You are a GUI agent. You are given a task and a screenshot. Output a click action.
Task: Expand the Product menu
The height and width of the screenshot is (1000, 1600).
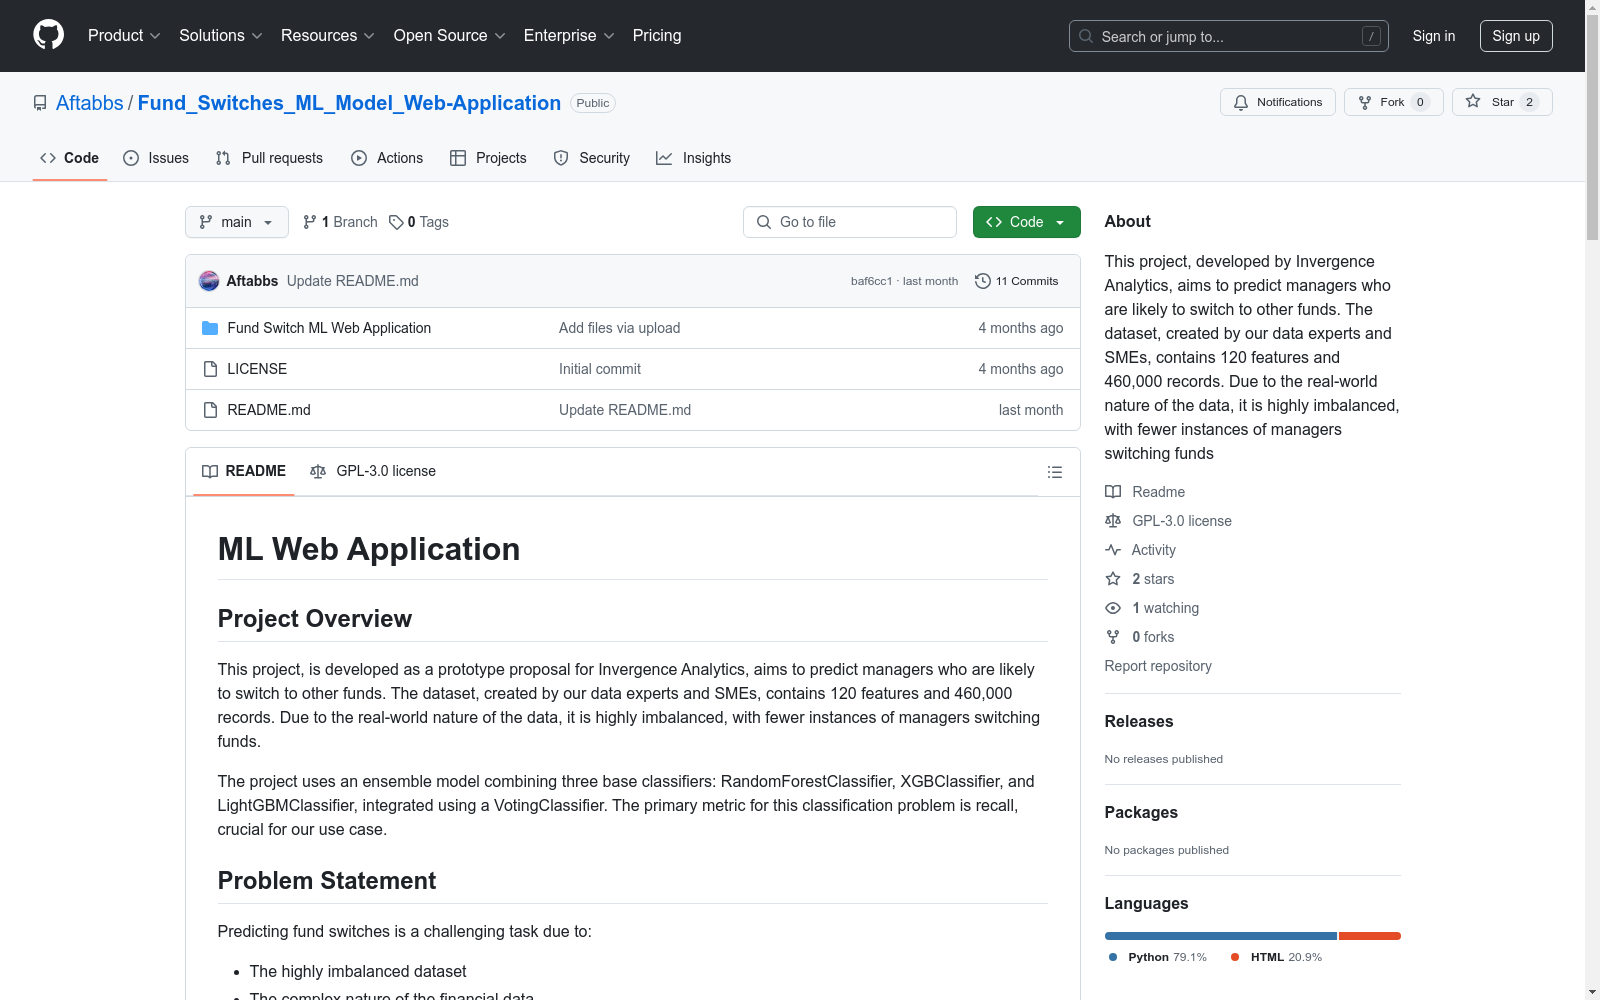click(x=124, y=36)
